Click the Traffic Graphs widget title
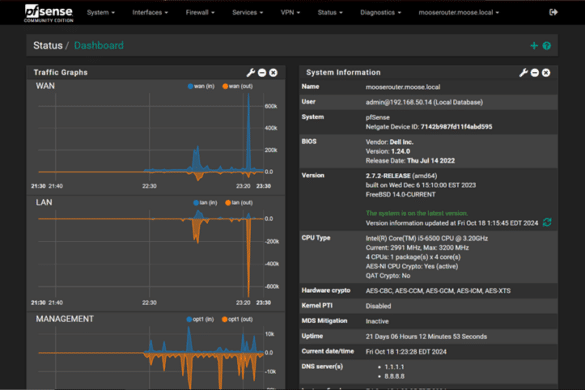This screenshot has height=390, width=585. click(60, 72)
